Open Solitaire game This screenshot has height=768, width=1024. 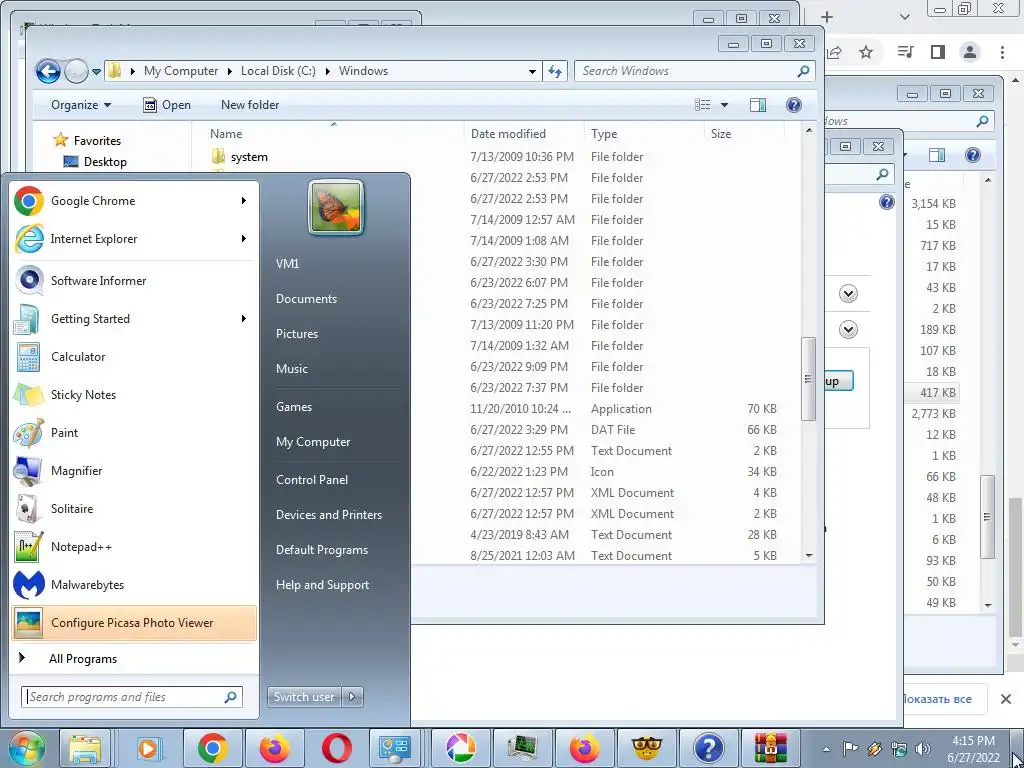tap(134, 508)
